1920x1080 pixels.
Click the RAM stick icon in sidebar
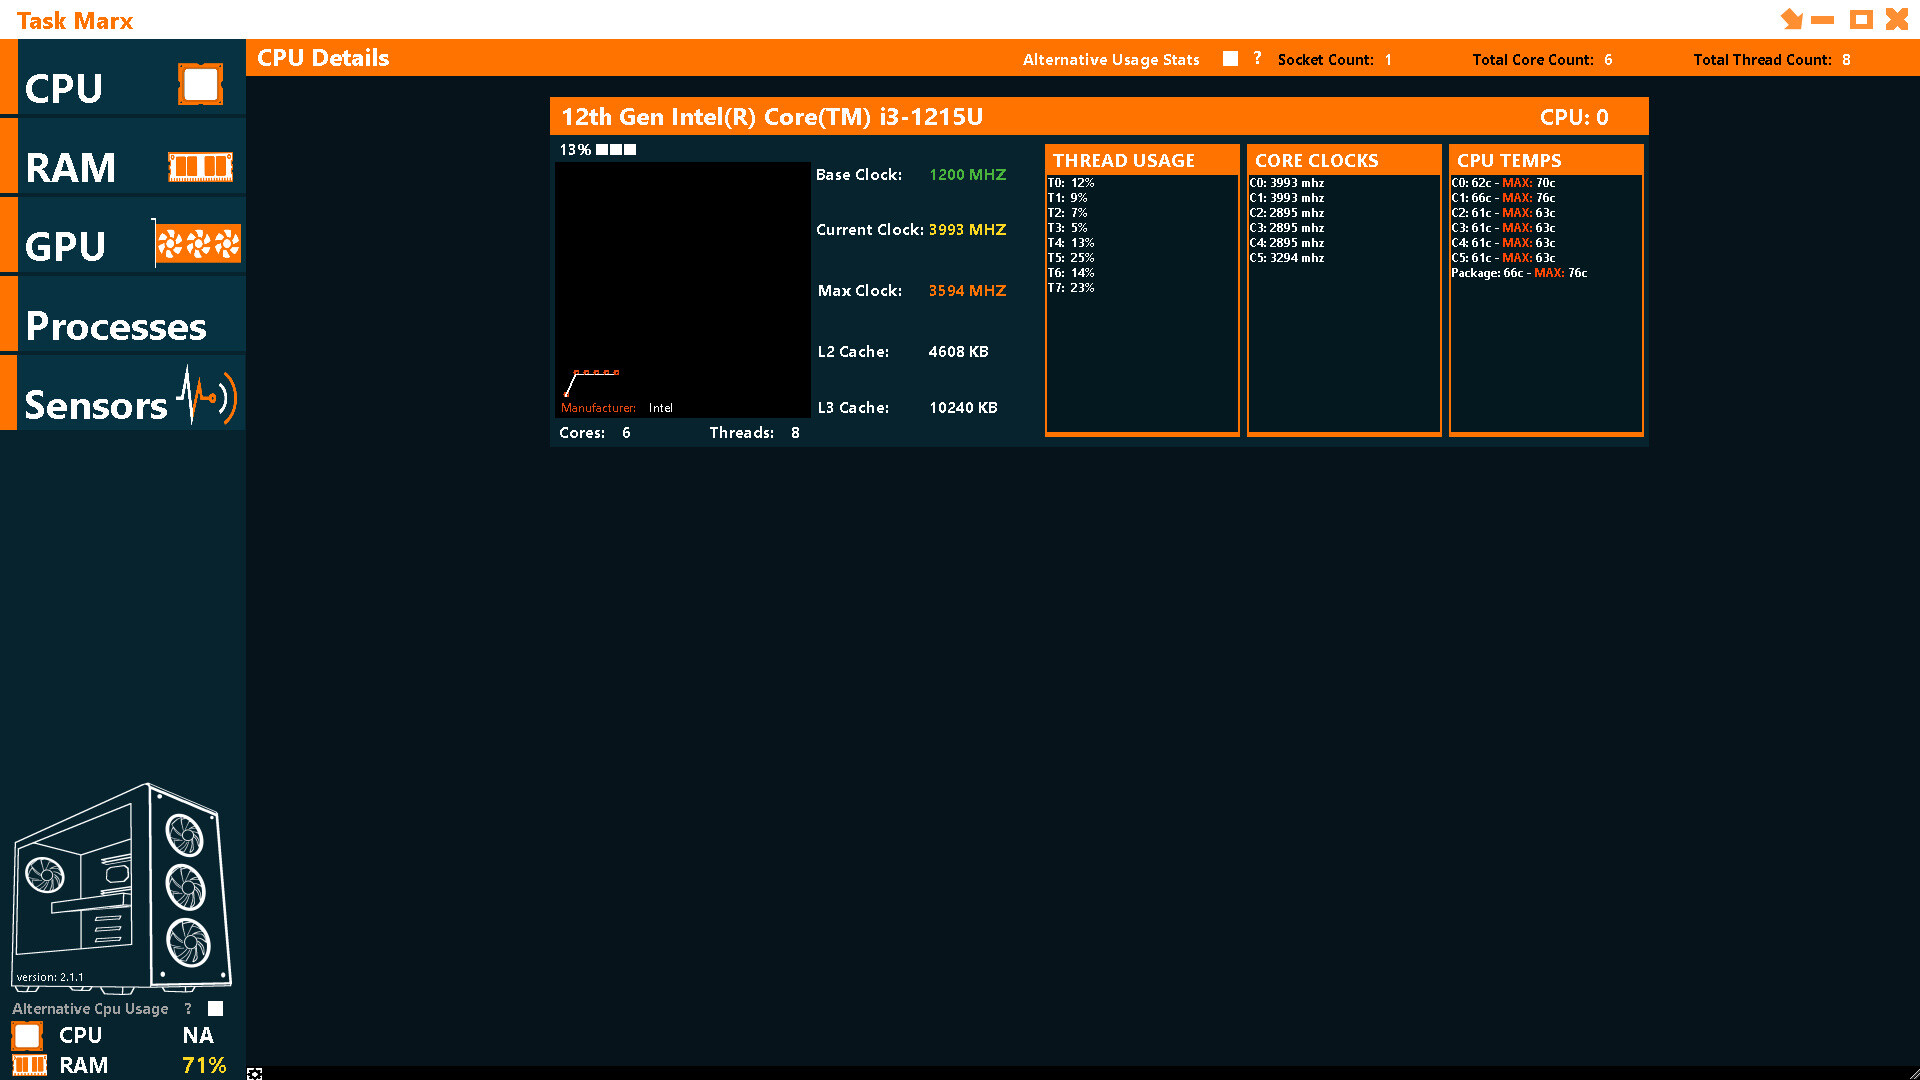pos(200,166)
